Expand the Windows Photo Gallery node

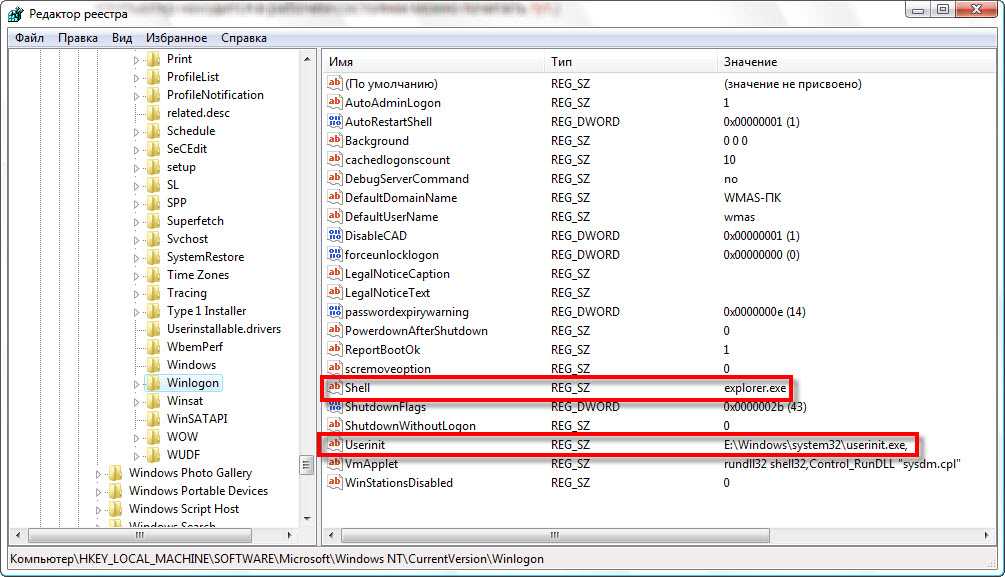[100, 474]
